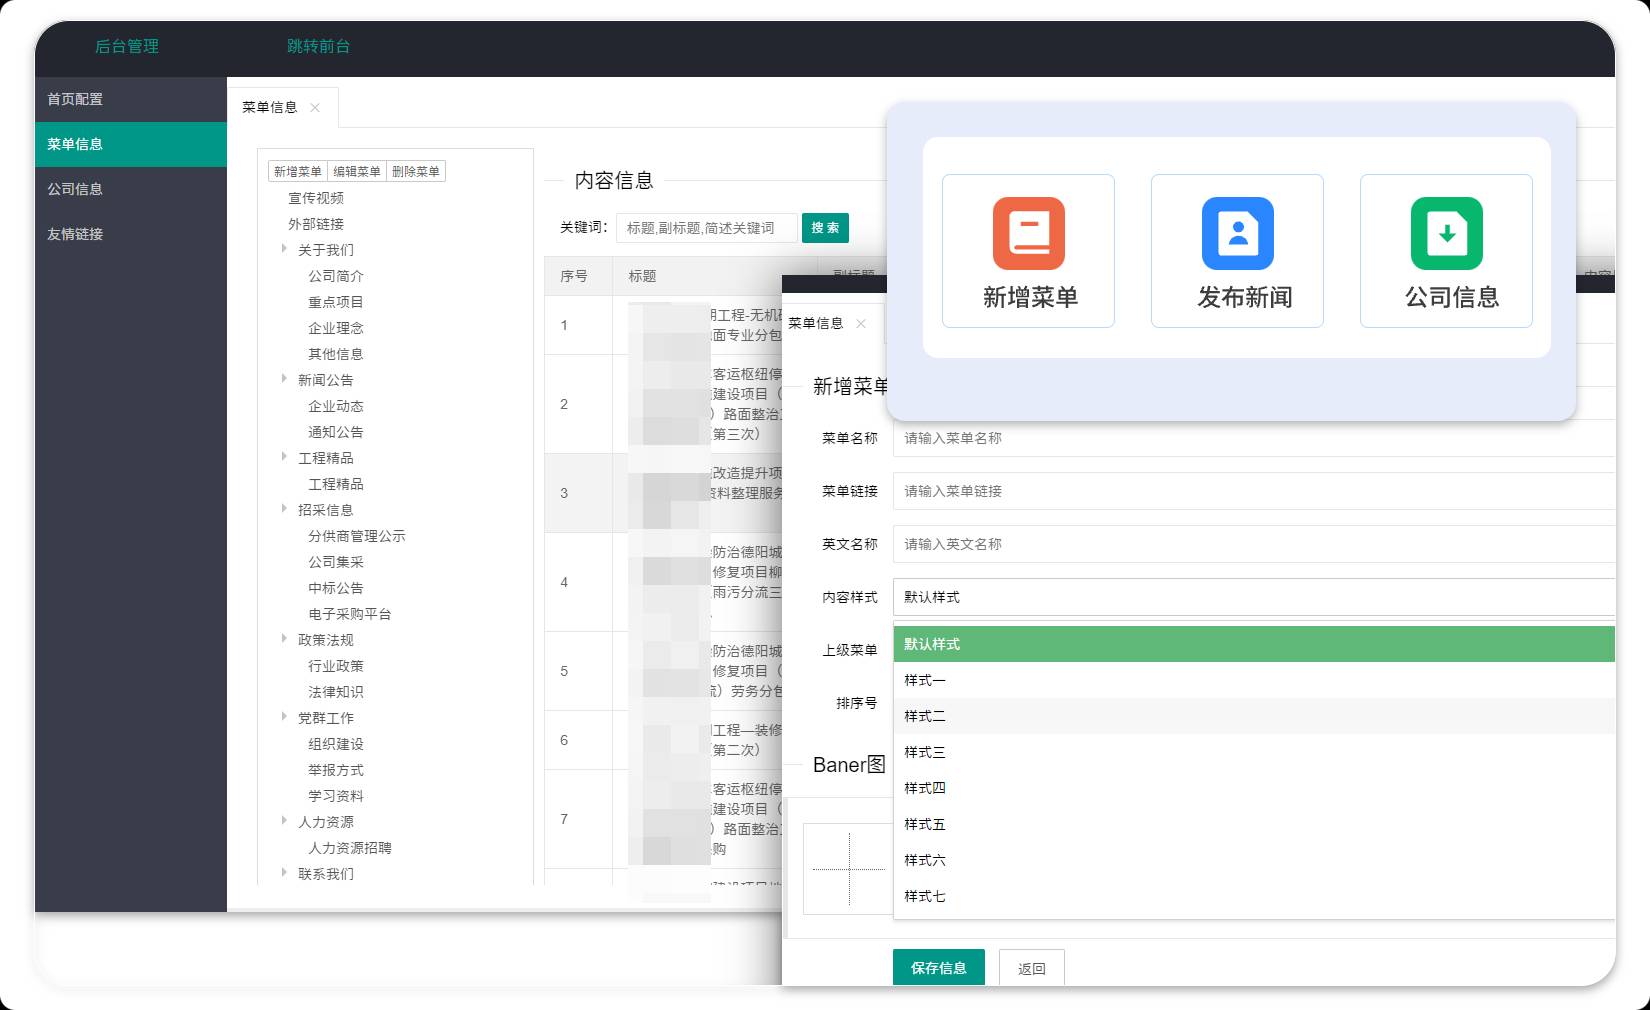Select 宣传视频 in the tree
Viewport: 1650px width, 1010px height.
coord(316,198)
